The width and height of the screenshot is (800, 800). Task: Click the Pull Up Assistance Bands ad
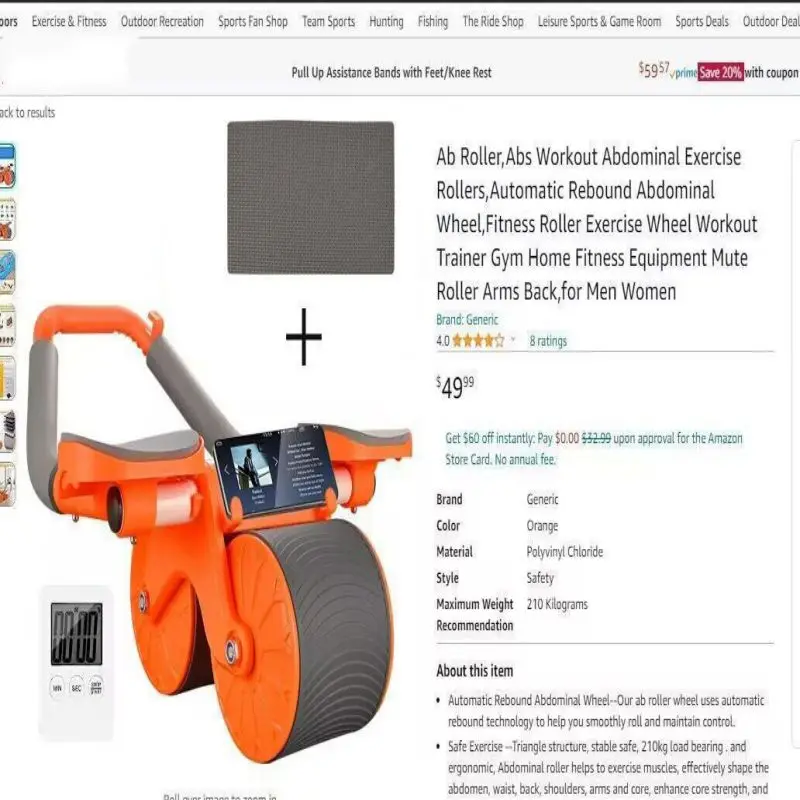391,72
